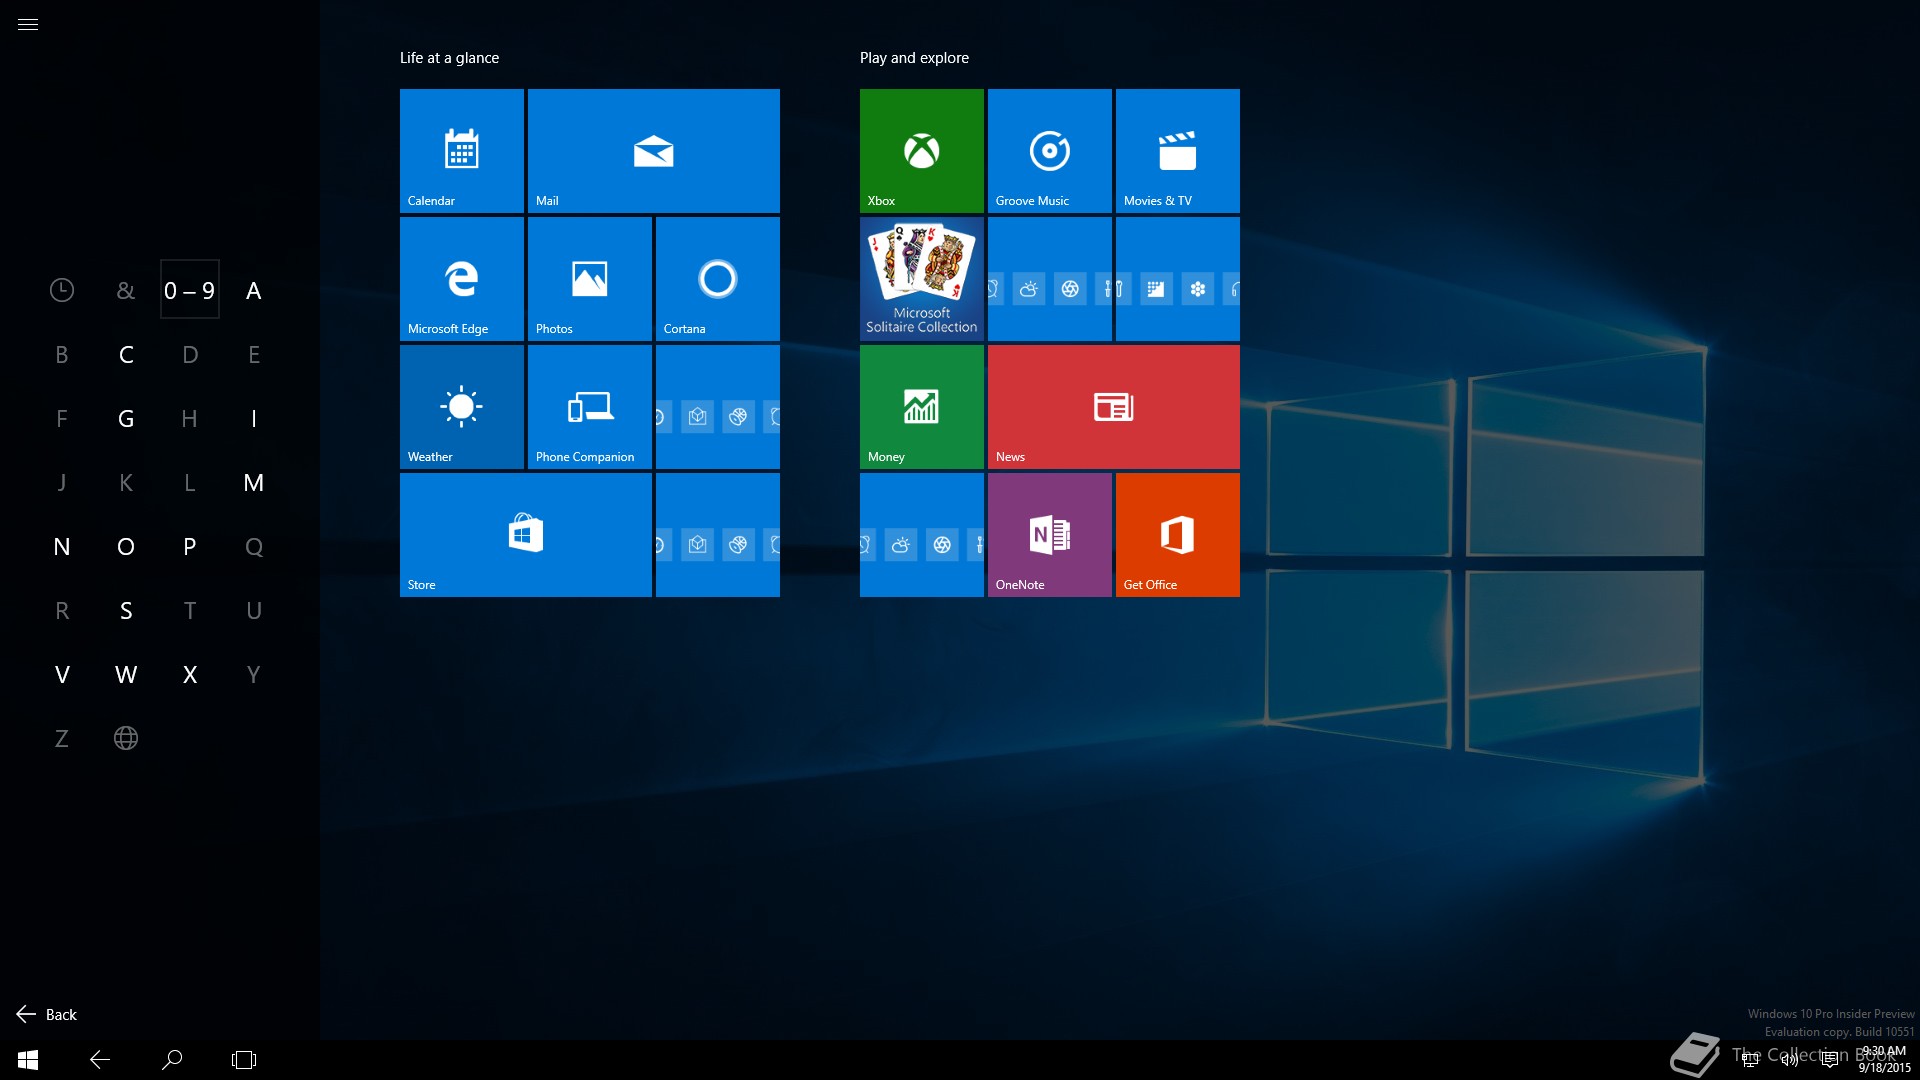Open the Movies & TV tile

pos(1178,151)
